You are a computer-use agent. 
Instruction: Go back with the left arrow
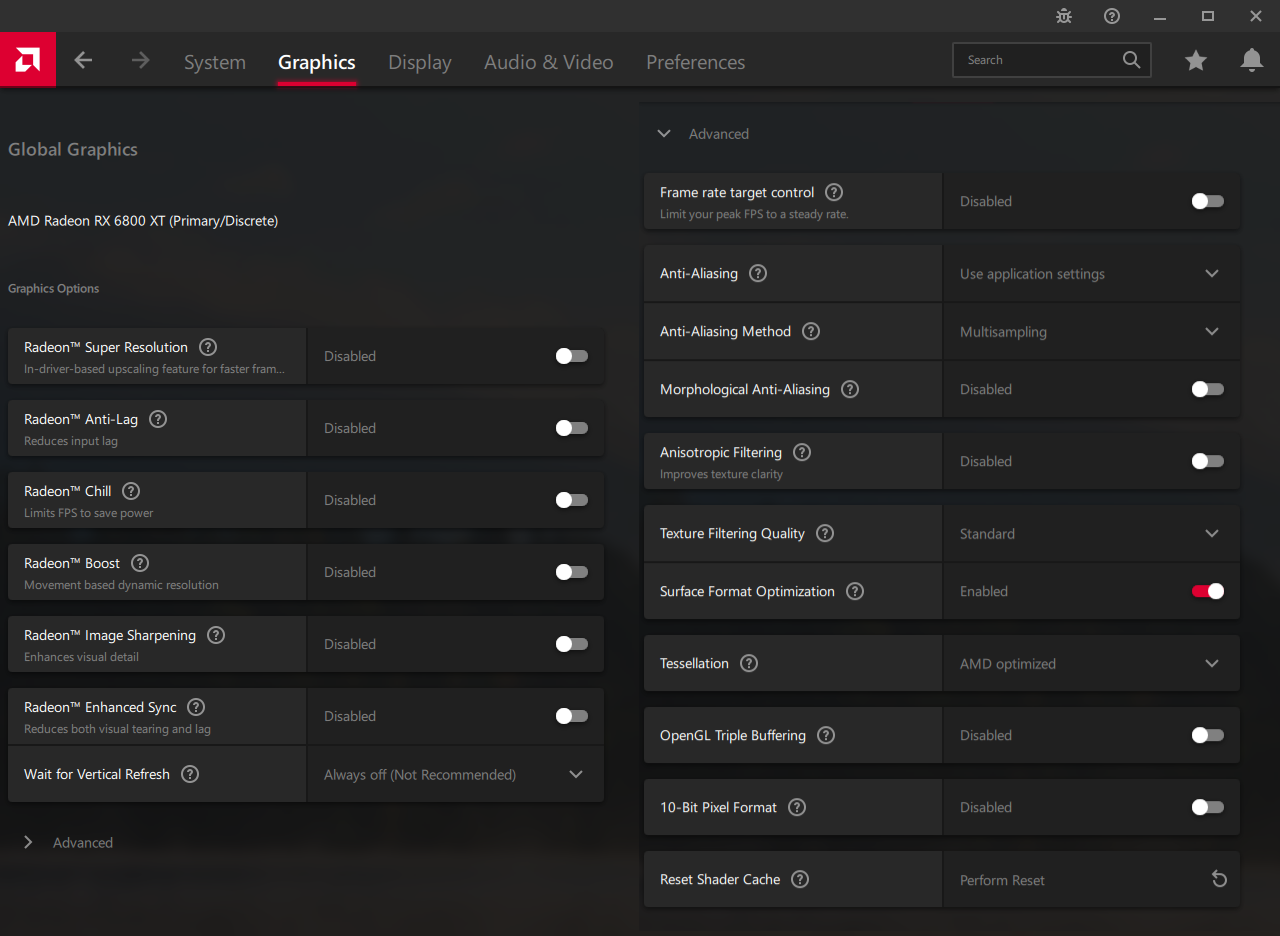[83, 60]
